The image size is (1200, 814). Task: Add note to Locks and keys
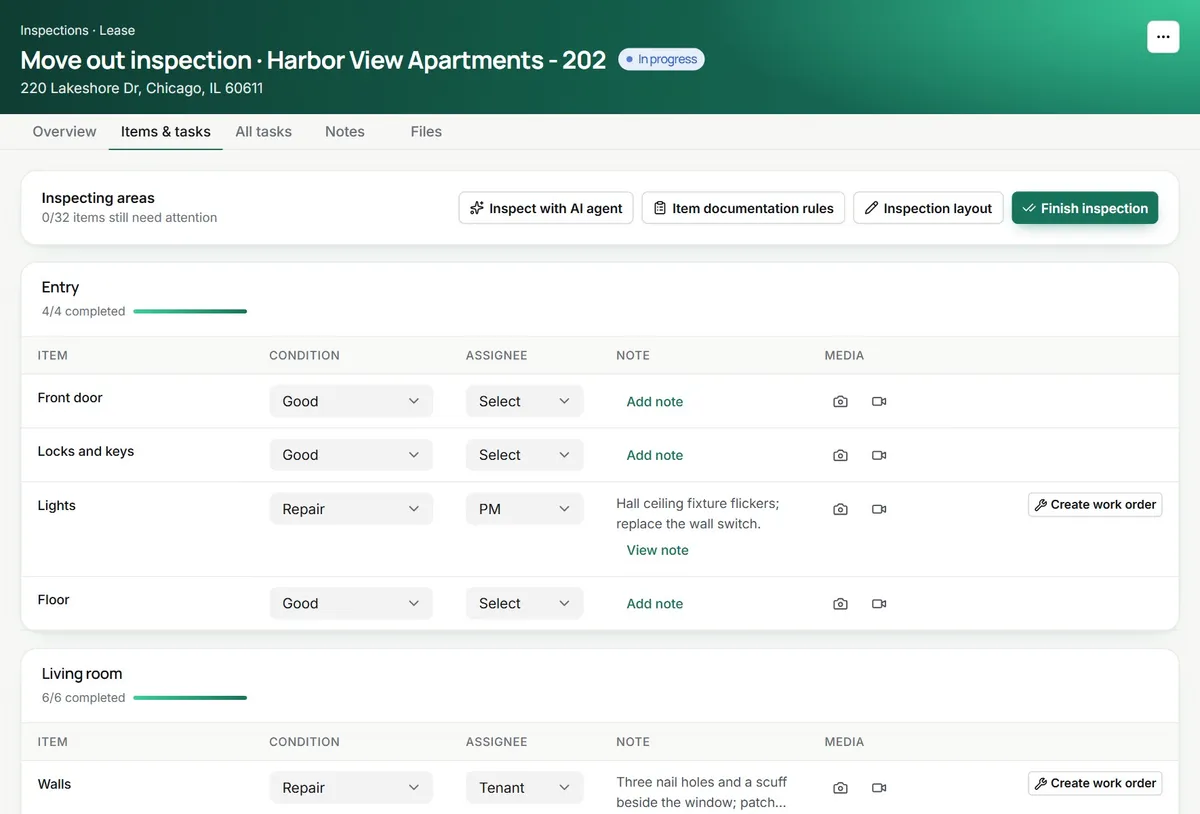pos(655,455)
